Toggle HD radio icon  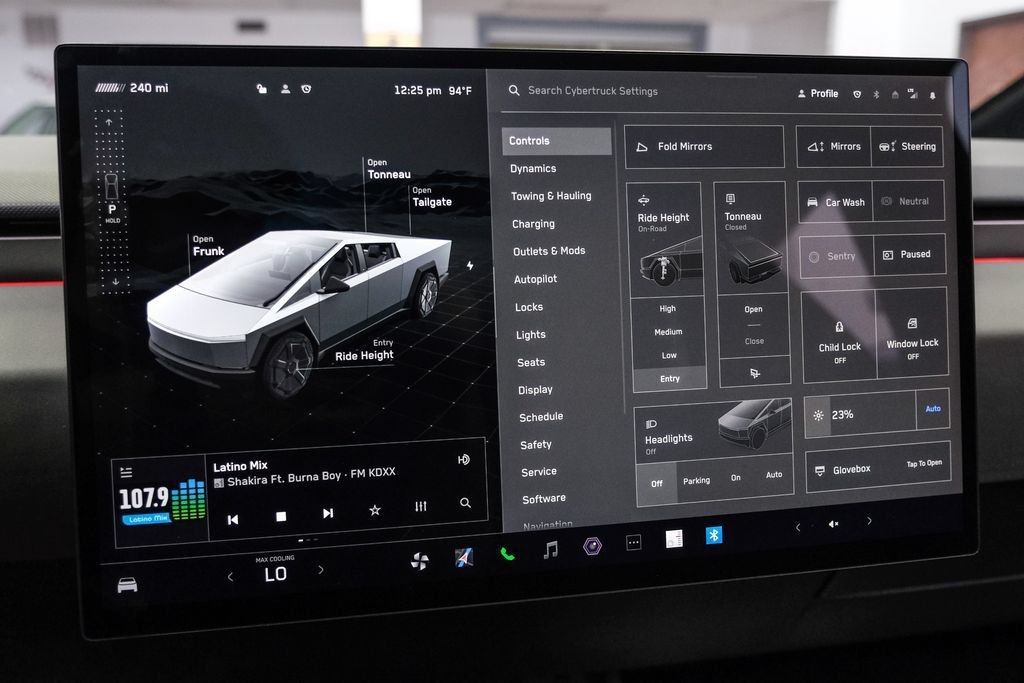point(464,460)
